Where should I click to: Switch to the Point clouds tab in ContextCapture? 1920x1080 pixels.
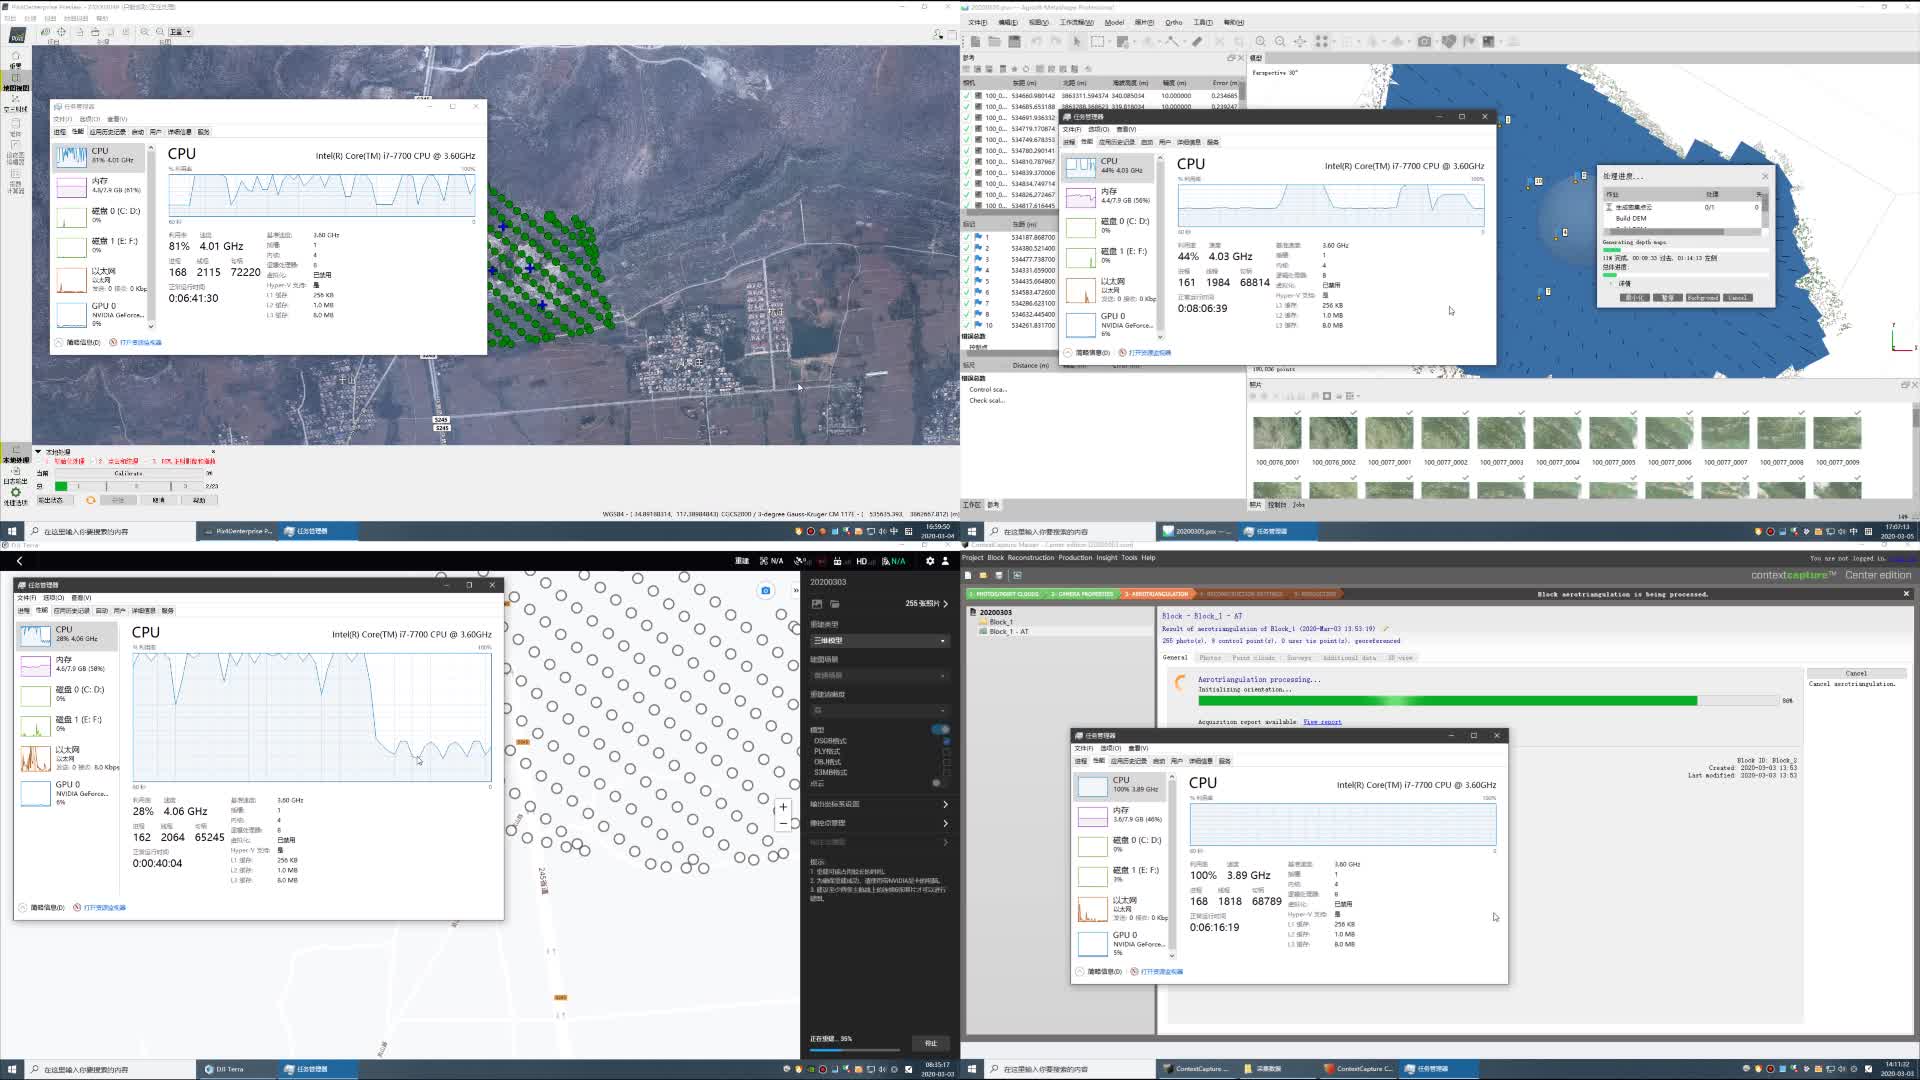point(1253,658)
